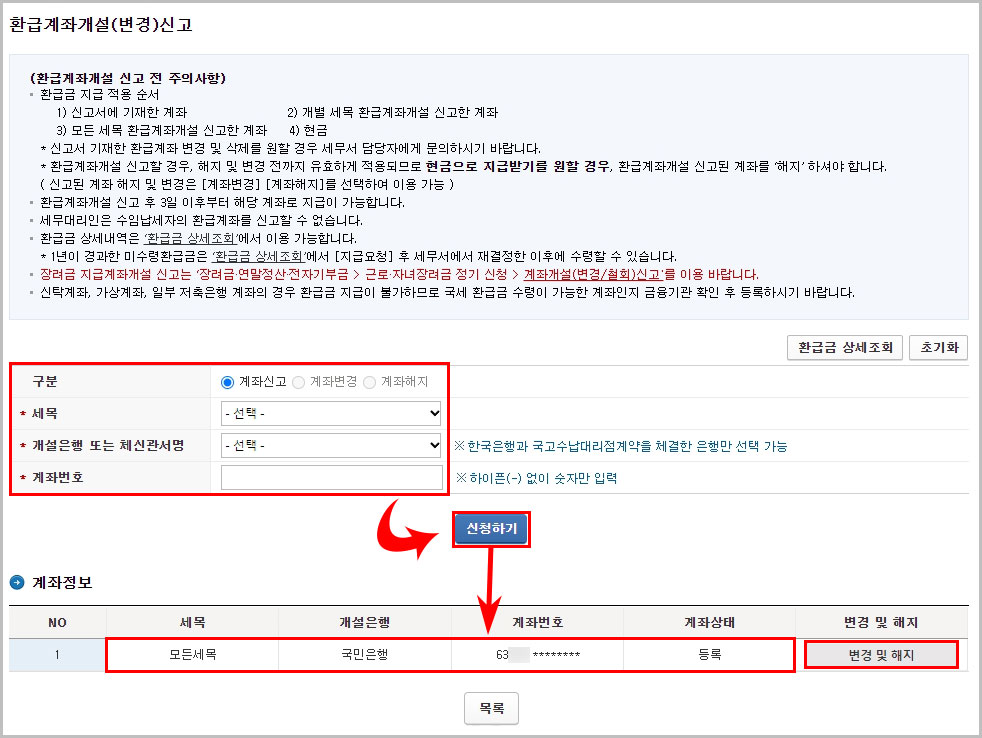The height and width of the screenshot is (738, 982).
Task: Click the 세목 column header
Action: pyautogui.click(x=192, y=622)
